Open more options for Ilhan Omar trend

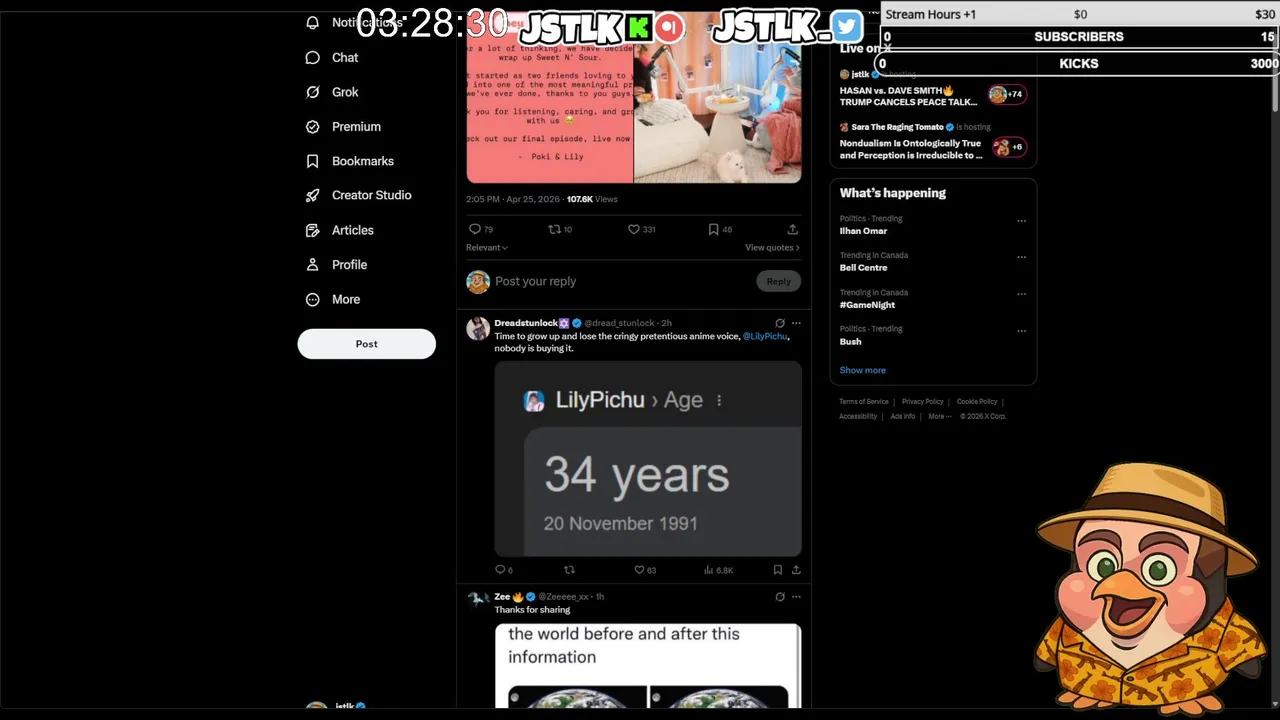(1021, 221)
